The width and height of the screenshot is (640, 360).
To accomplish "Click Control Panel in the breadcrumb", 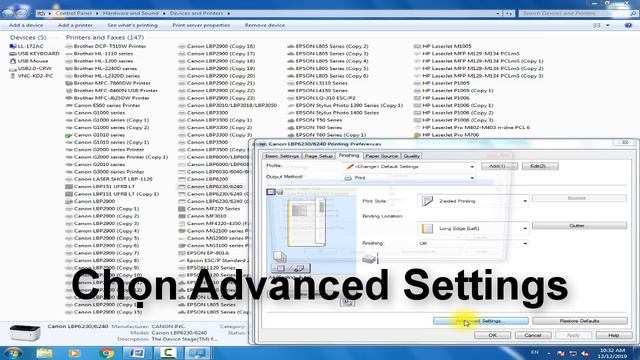I will click(x=74, y=13).
